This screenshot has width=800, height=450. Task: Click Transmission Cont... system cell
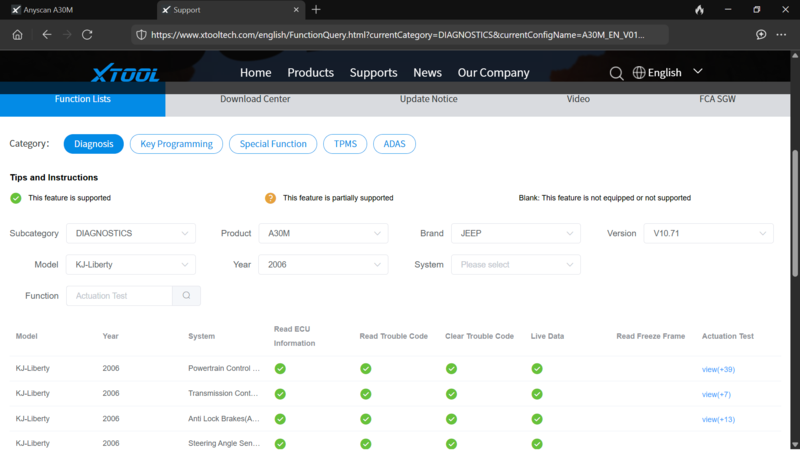[x=223, y=393]
